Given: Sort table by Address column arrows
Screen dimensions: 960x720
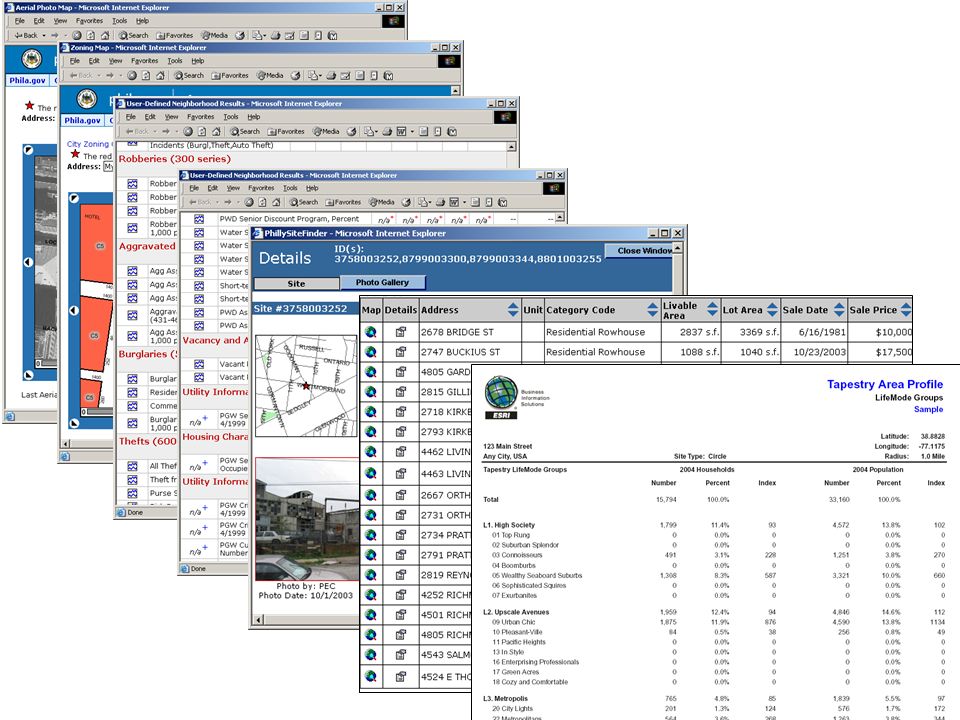Looking at the screenshot, I should point(513,310).
